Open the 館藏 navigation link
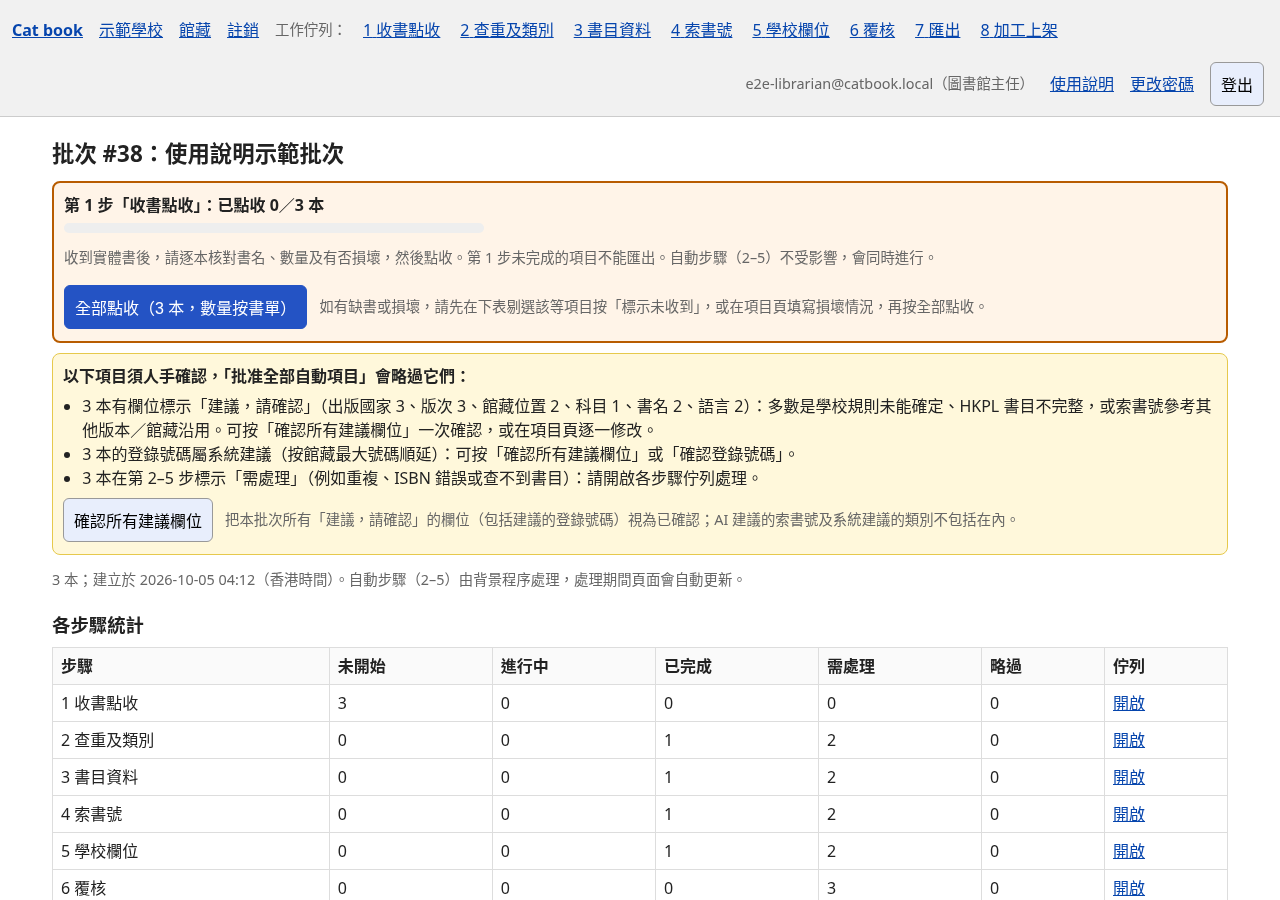 [195, 30]
